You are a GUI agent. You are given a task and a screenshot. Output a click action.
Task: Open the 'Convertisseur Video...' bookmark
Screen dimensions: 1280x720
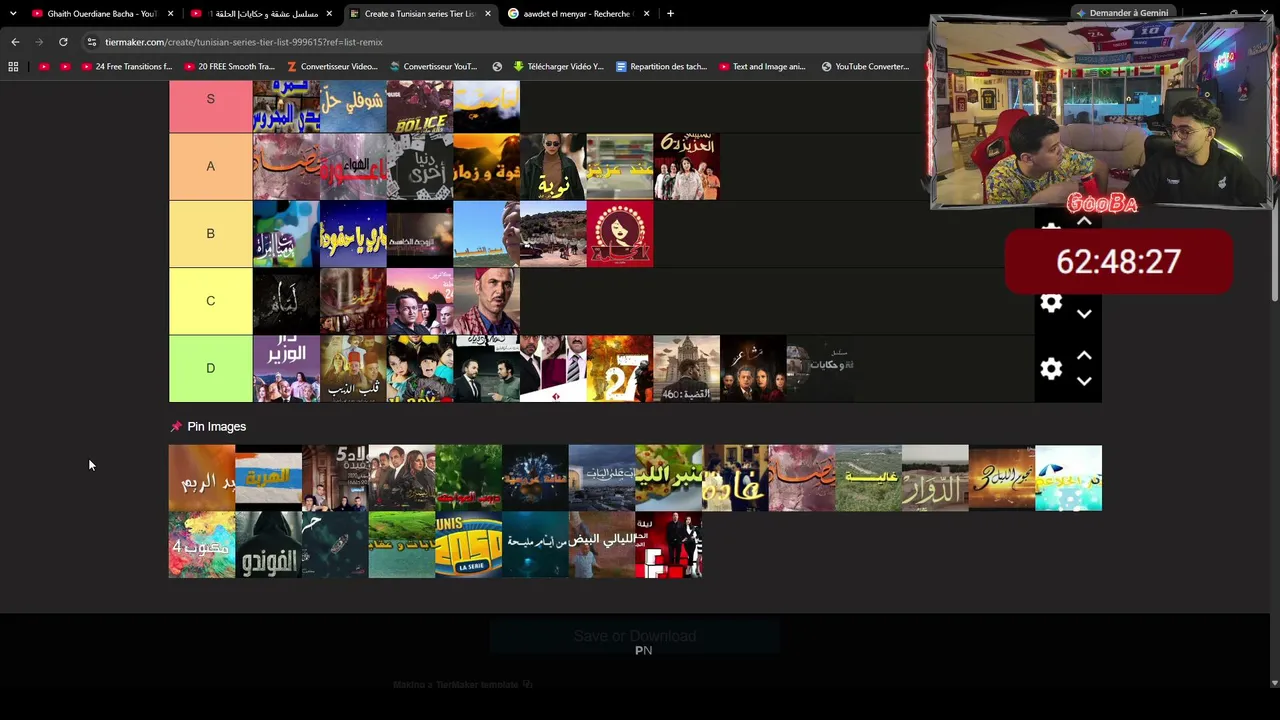332,67
